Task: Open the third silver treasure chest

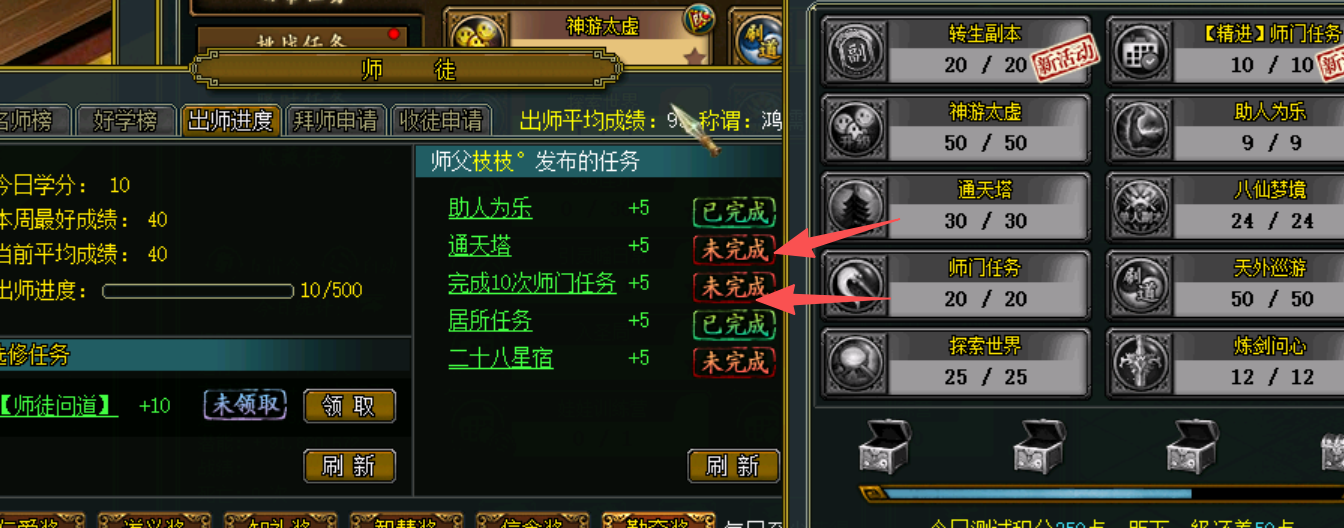Action: point(1194,446)
